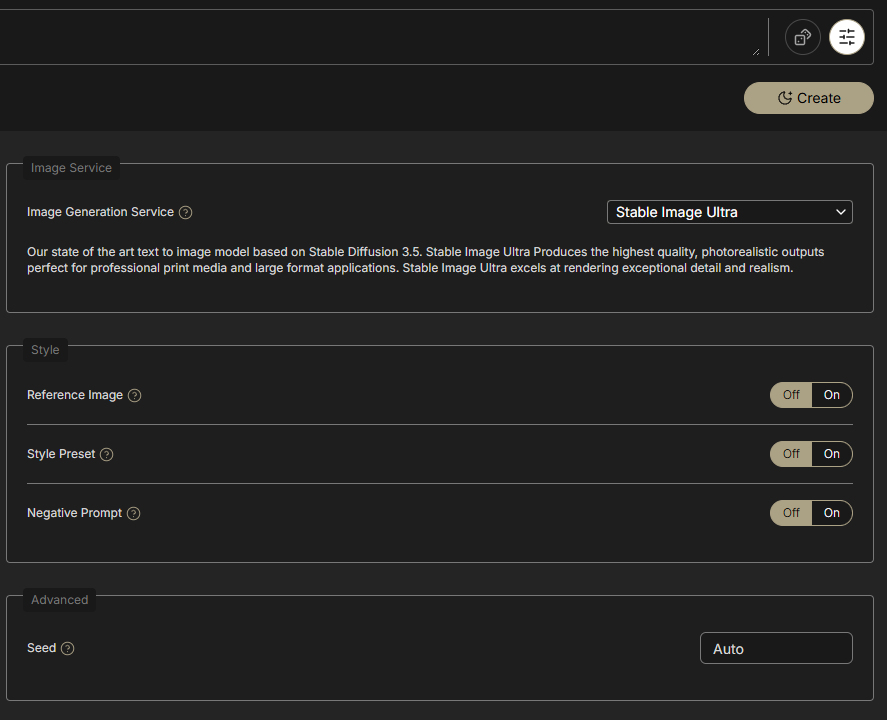Open help for Image Generation Service
The image size is (887, 720).
coord(185,212)
